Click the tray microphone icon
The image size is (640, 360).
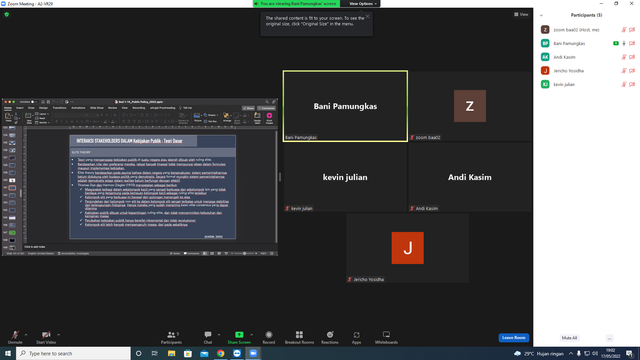tap(579, 353)
